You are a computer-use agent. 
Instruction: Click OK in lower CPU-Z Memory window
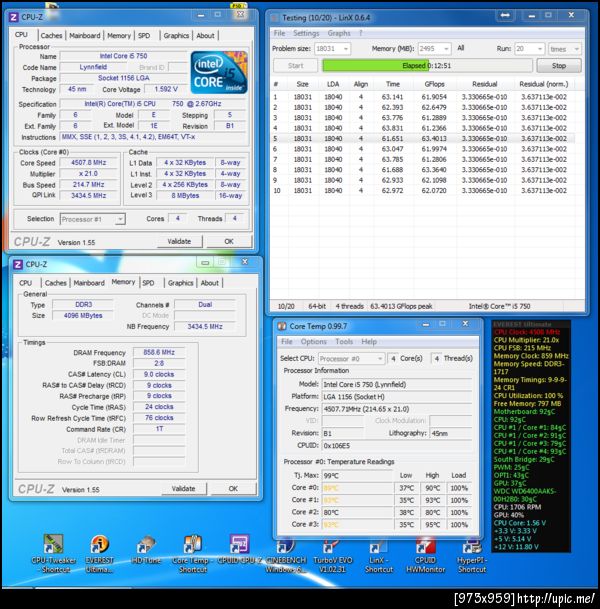[233, 489]
